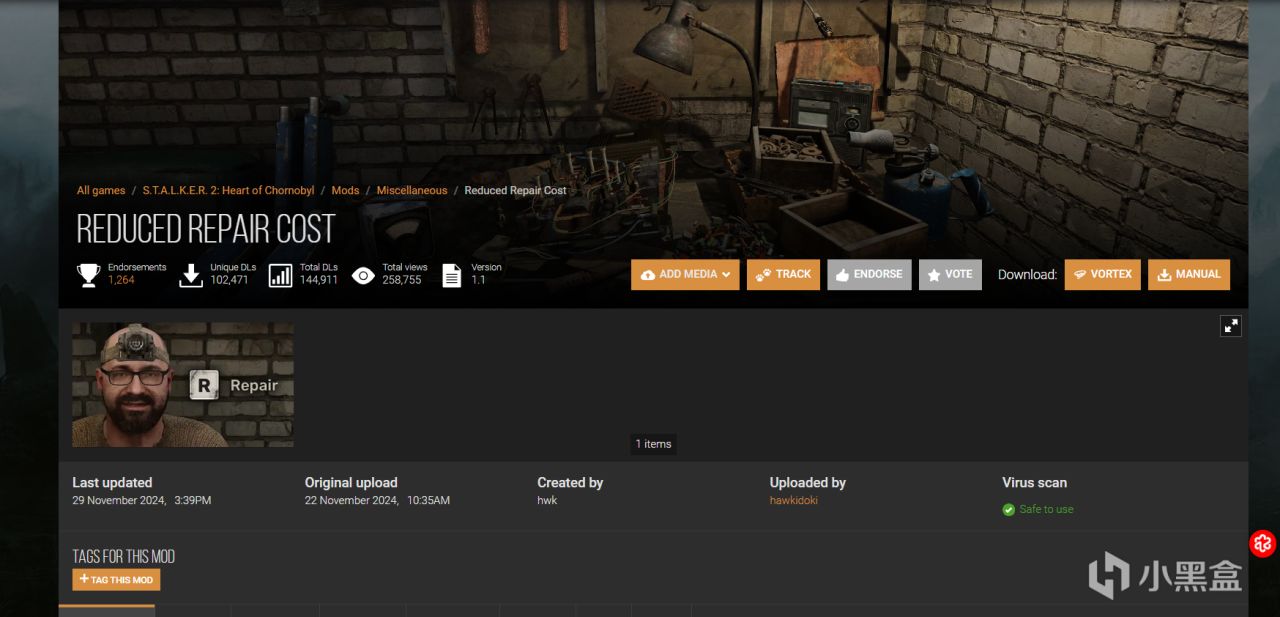Click the 144,911 total downloads value

pyautogui.click(x=319, y=280)
